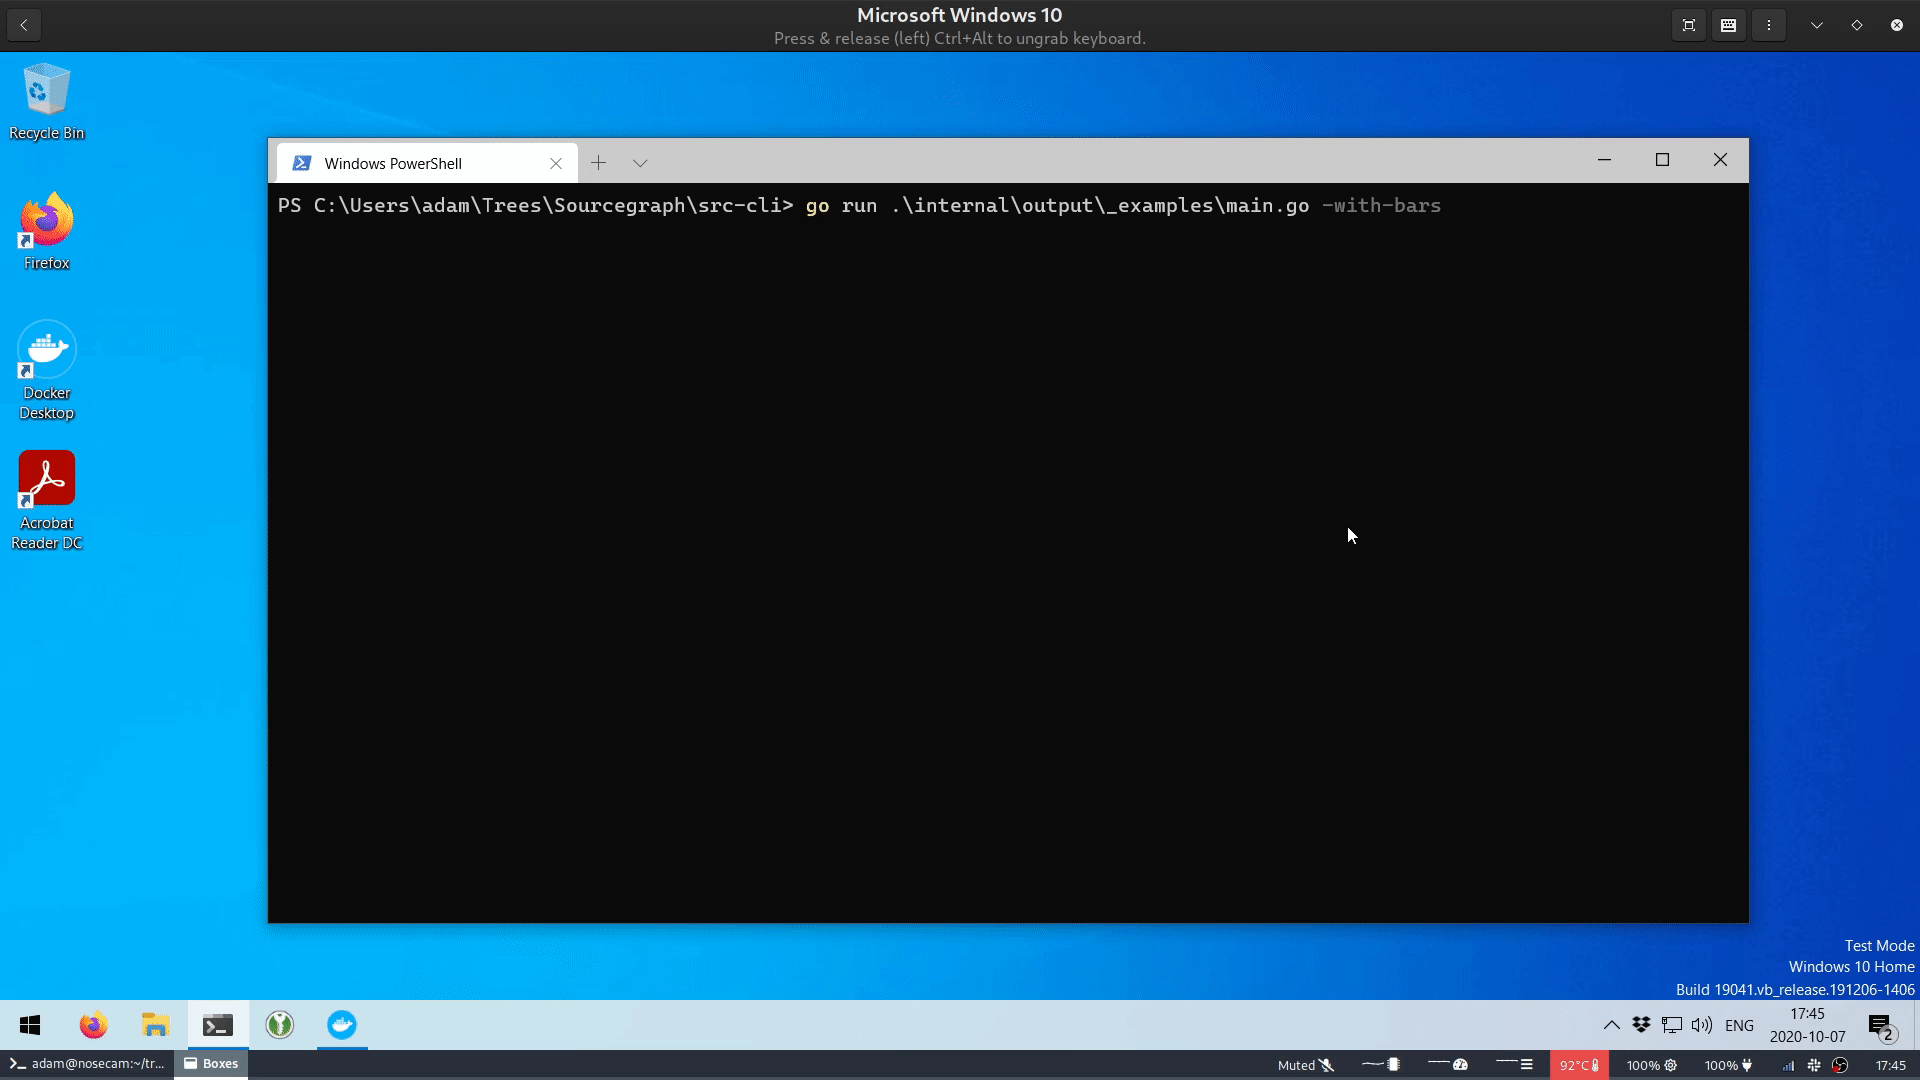Open the volume control in tray
This screenshot has width=1920, height=1080.
[1701, 1025]
